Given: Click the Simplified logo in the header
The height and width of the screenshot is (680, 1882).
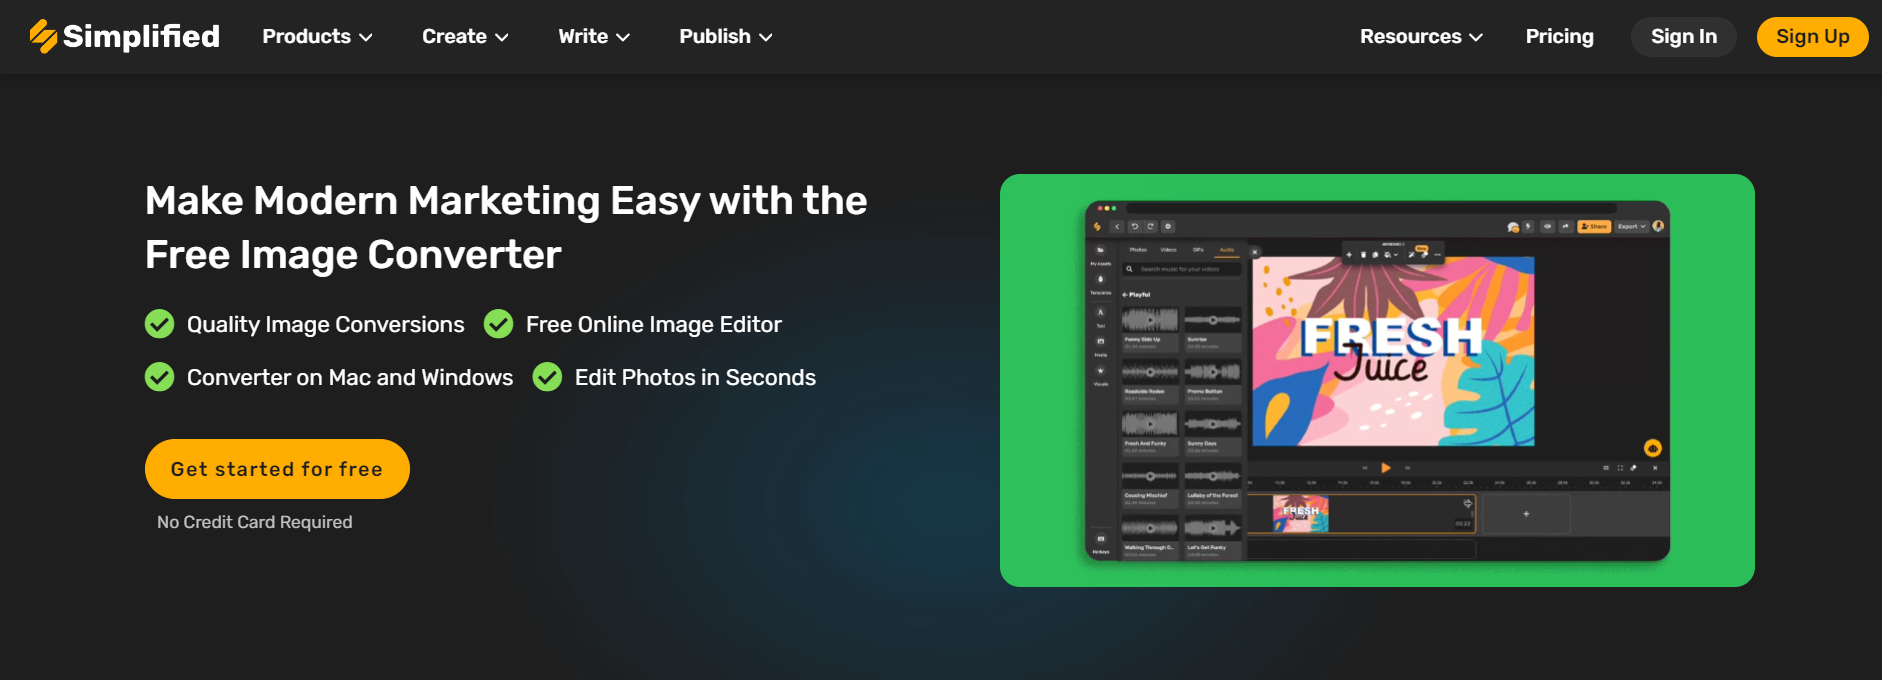Looking at the screenshot, I should point(125,36).
